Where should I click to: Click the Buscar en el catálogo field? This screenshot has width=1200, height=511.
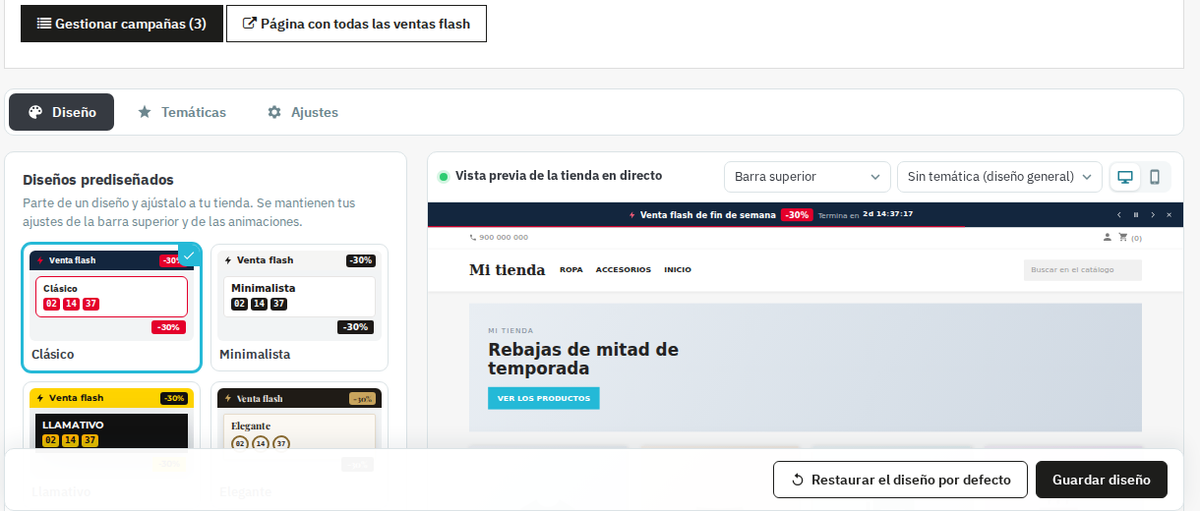tap(1083, 270)
